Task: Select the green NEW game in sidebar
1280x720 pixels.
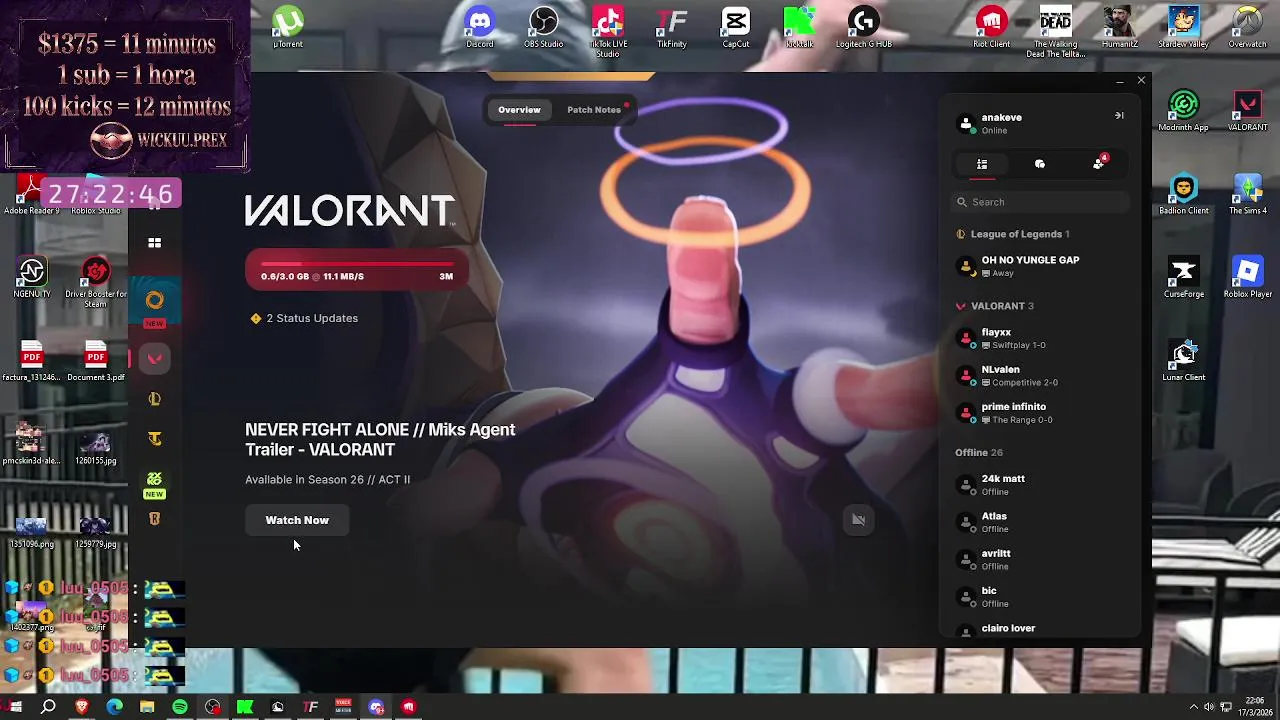Action: pyautogui.click(x=154, y=480)
